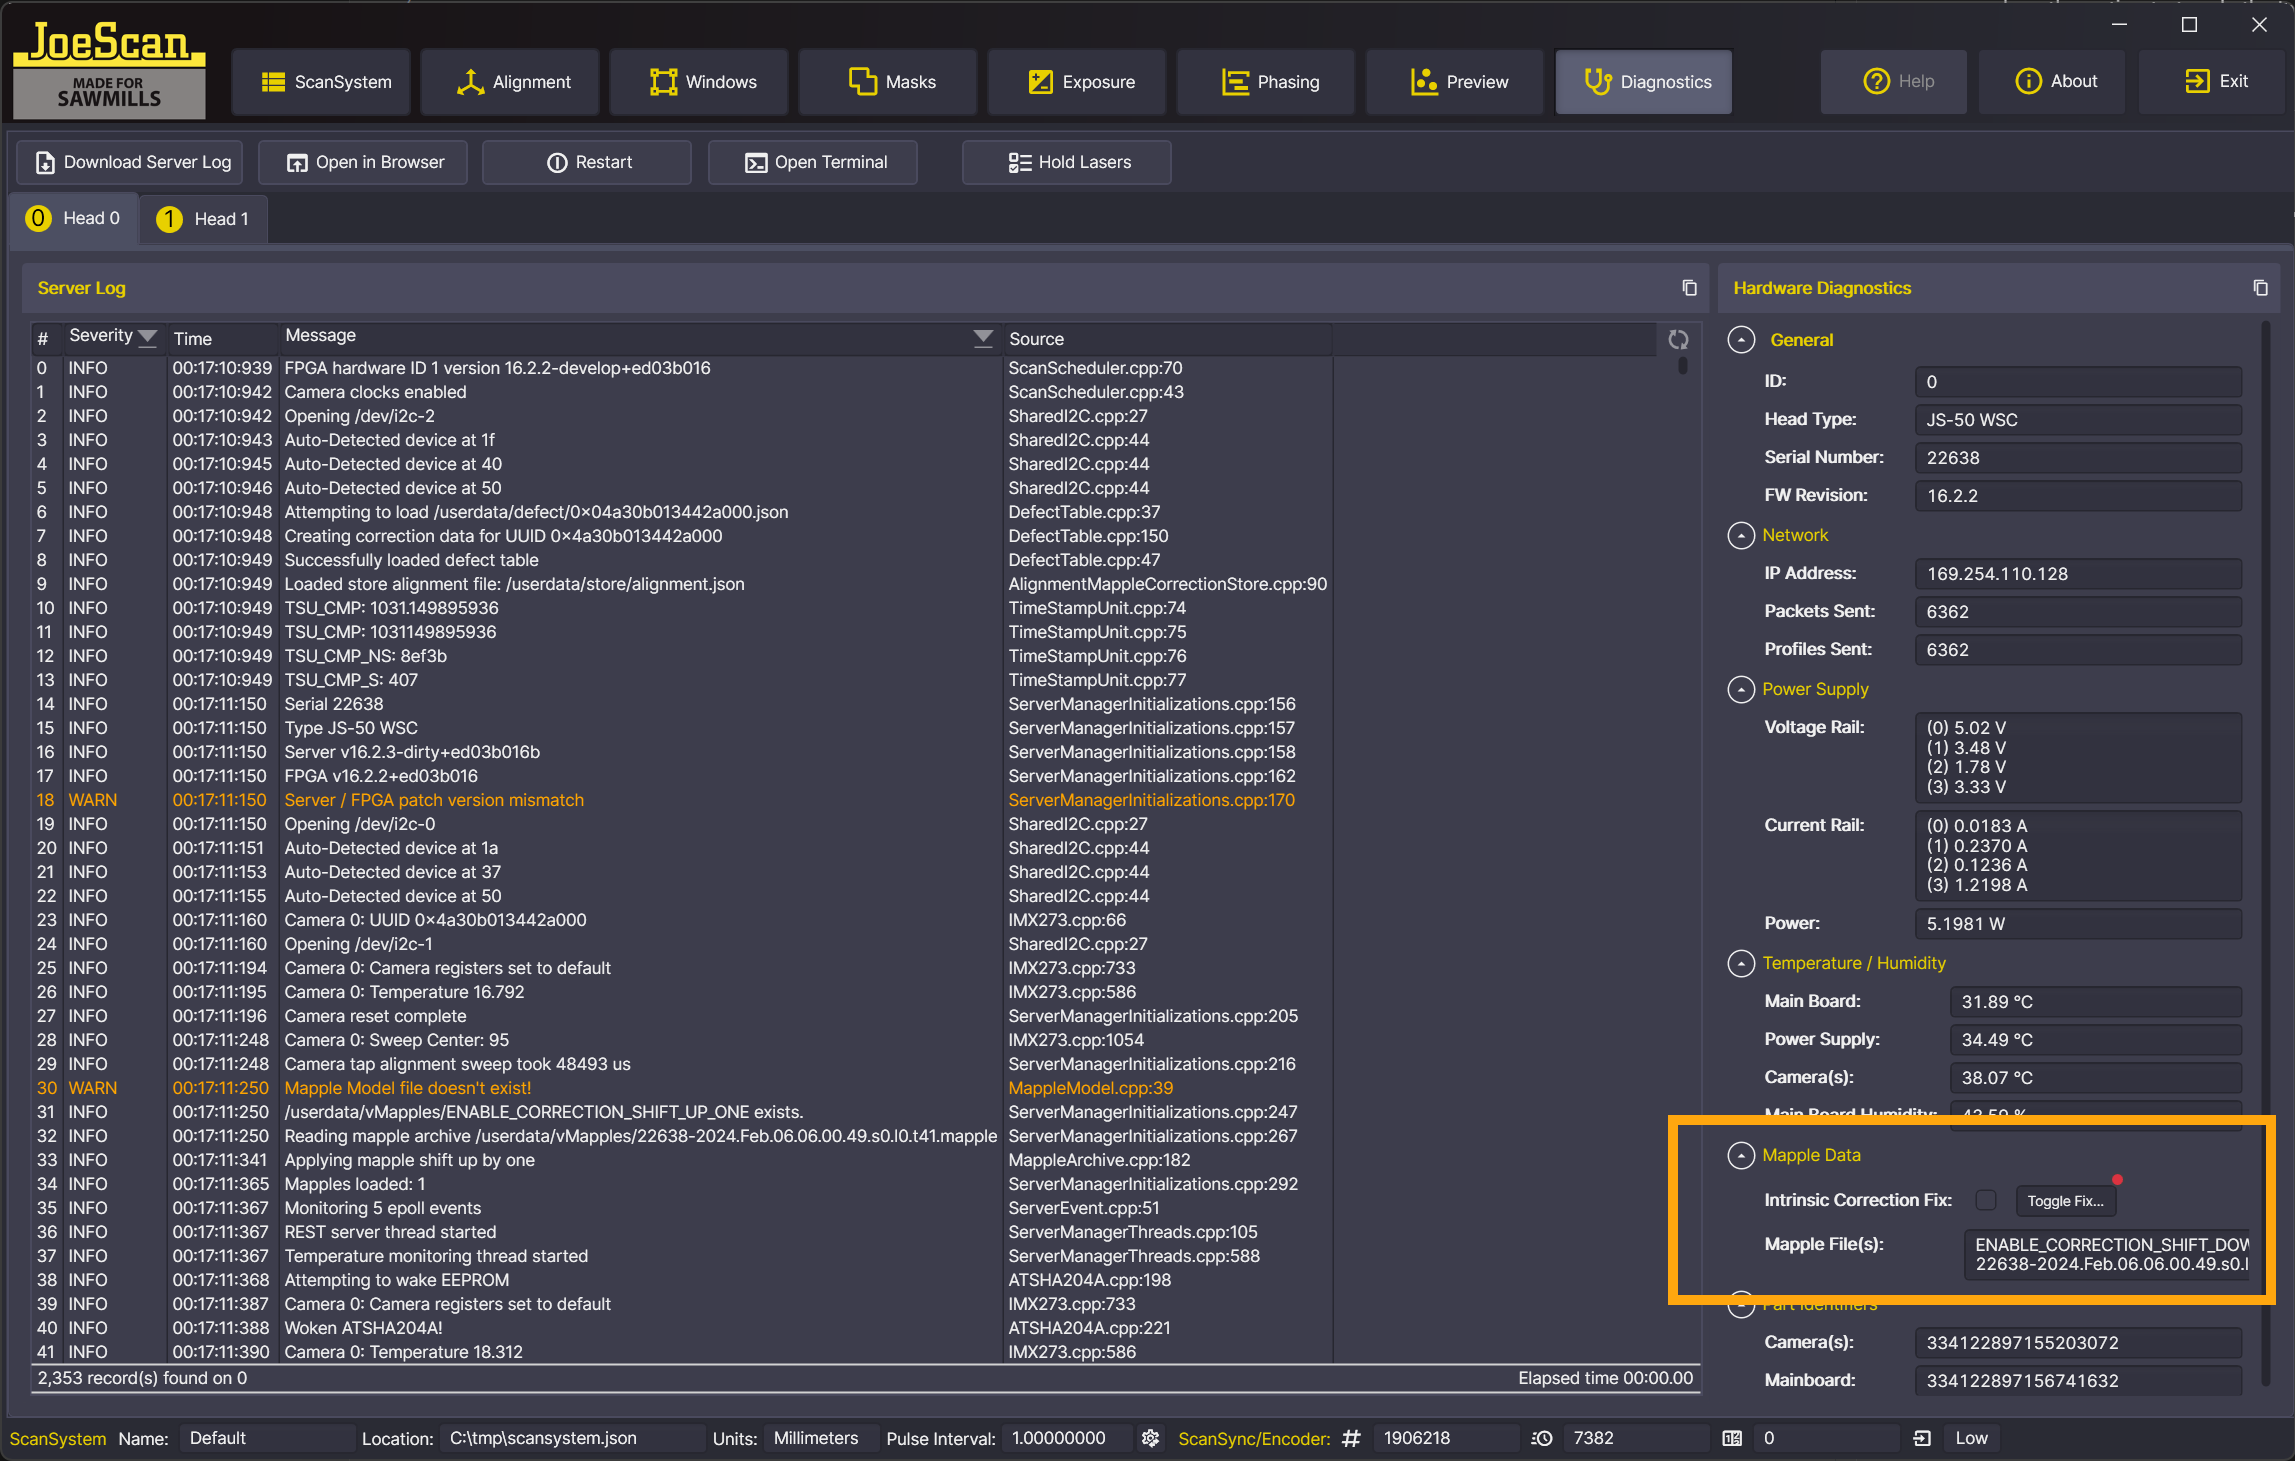Click Pulse Interval settings gear icon
Screen dimensions: 2295x1461
(1150, 1438)
